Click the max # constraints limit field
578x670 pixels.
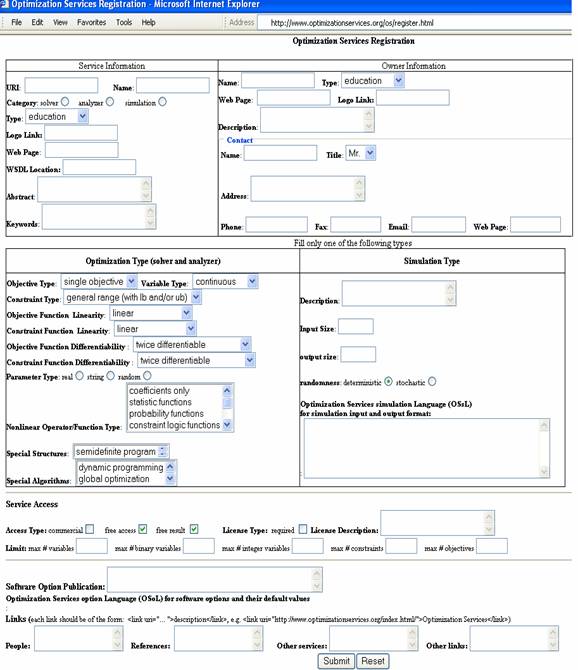pyautogui.click(x=401, y=547)
